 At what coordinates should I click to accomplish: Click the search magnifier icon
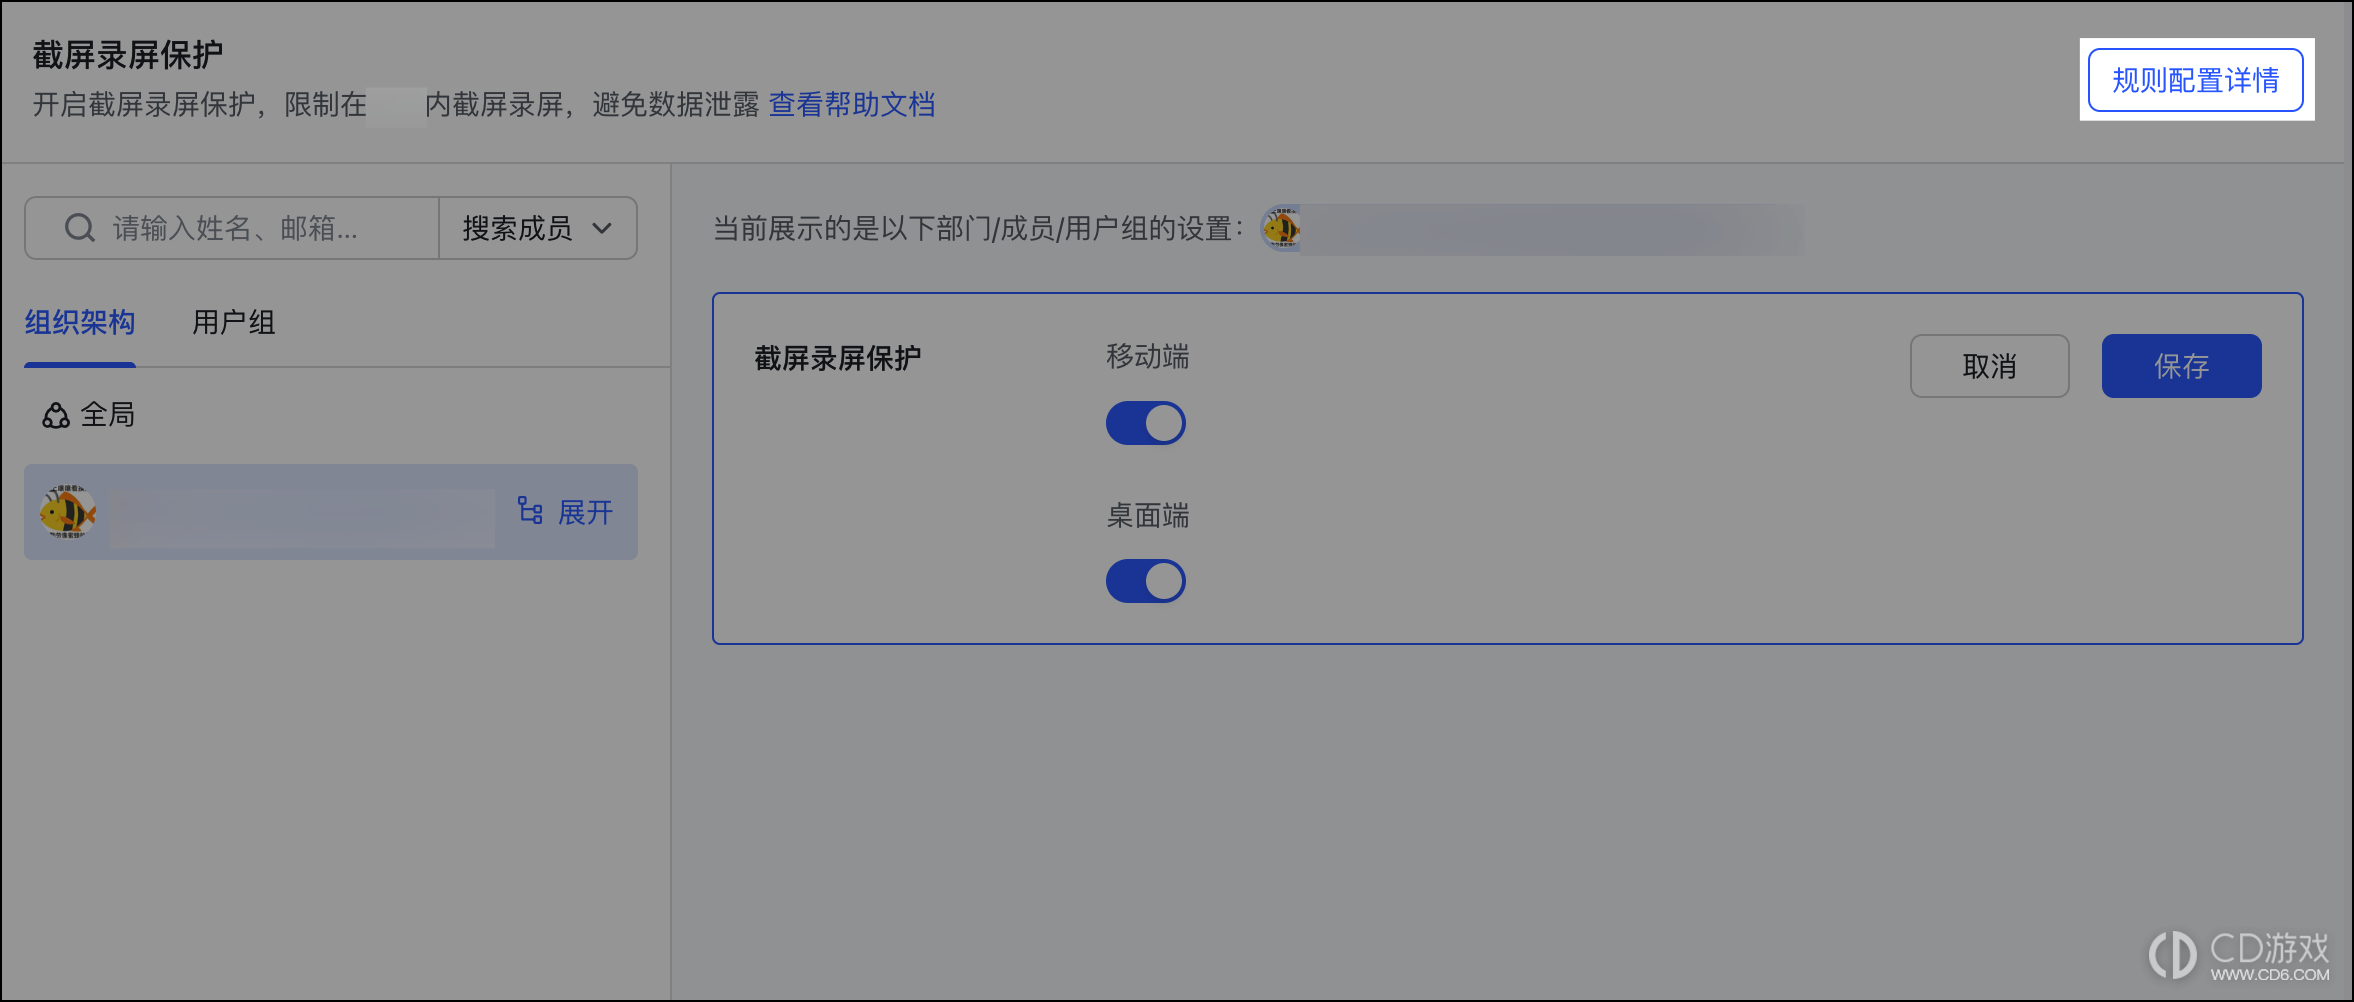pos(80,228)
